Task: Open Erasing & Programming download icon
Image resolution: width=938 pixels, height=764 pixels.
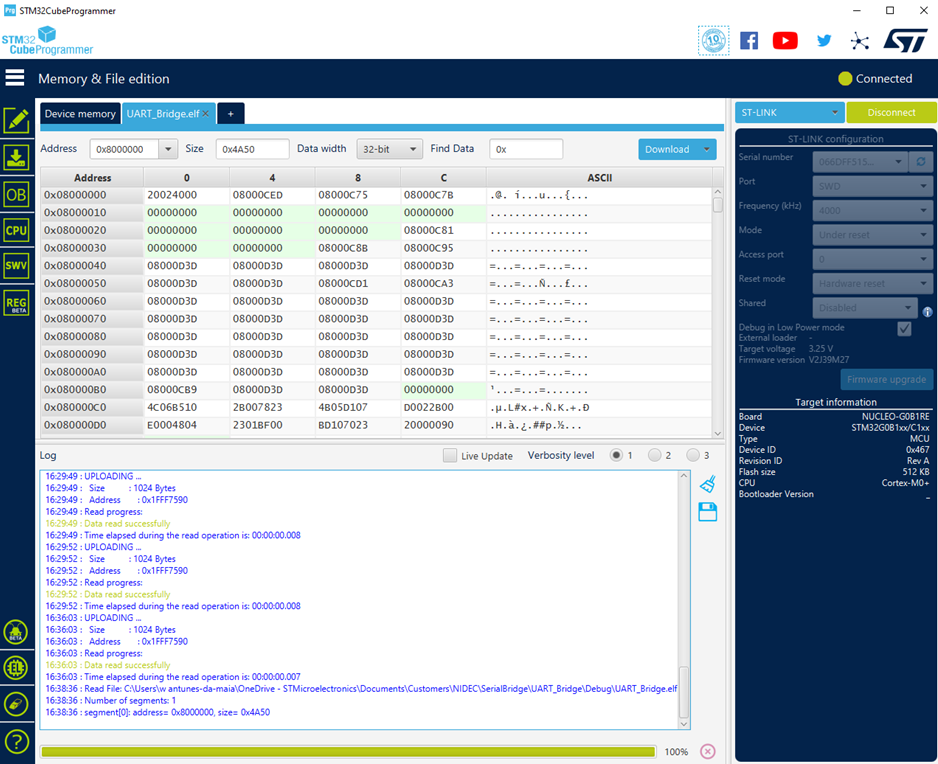Action: pos(16,158)
